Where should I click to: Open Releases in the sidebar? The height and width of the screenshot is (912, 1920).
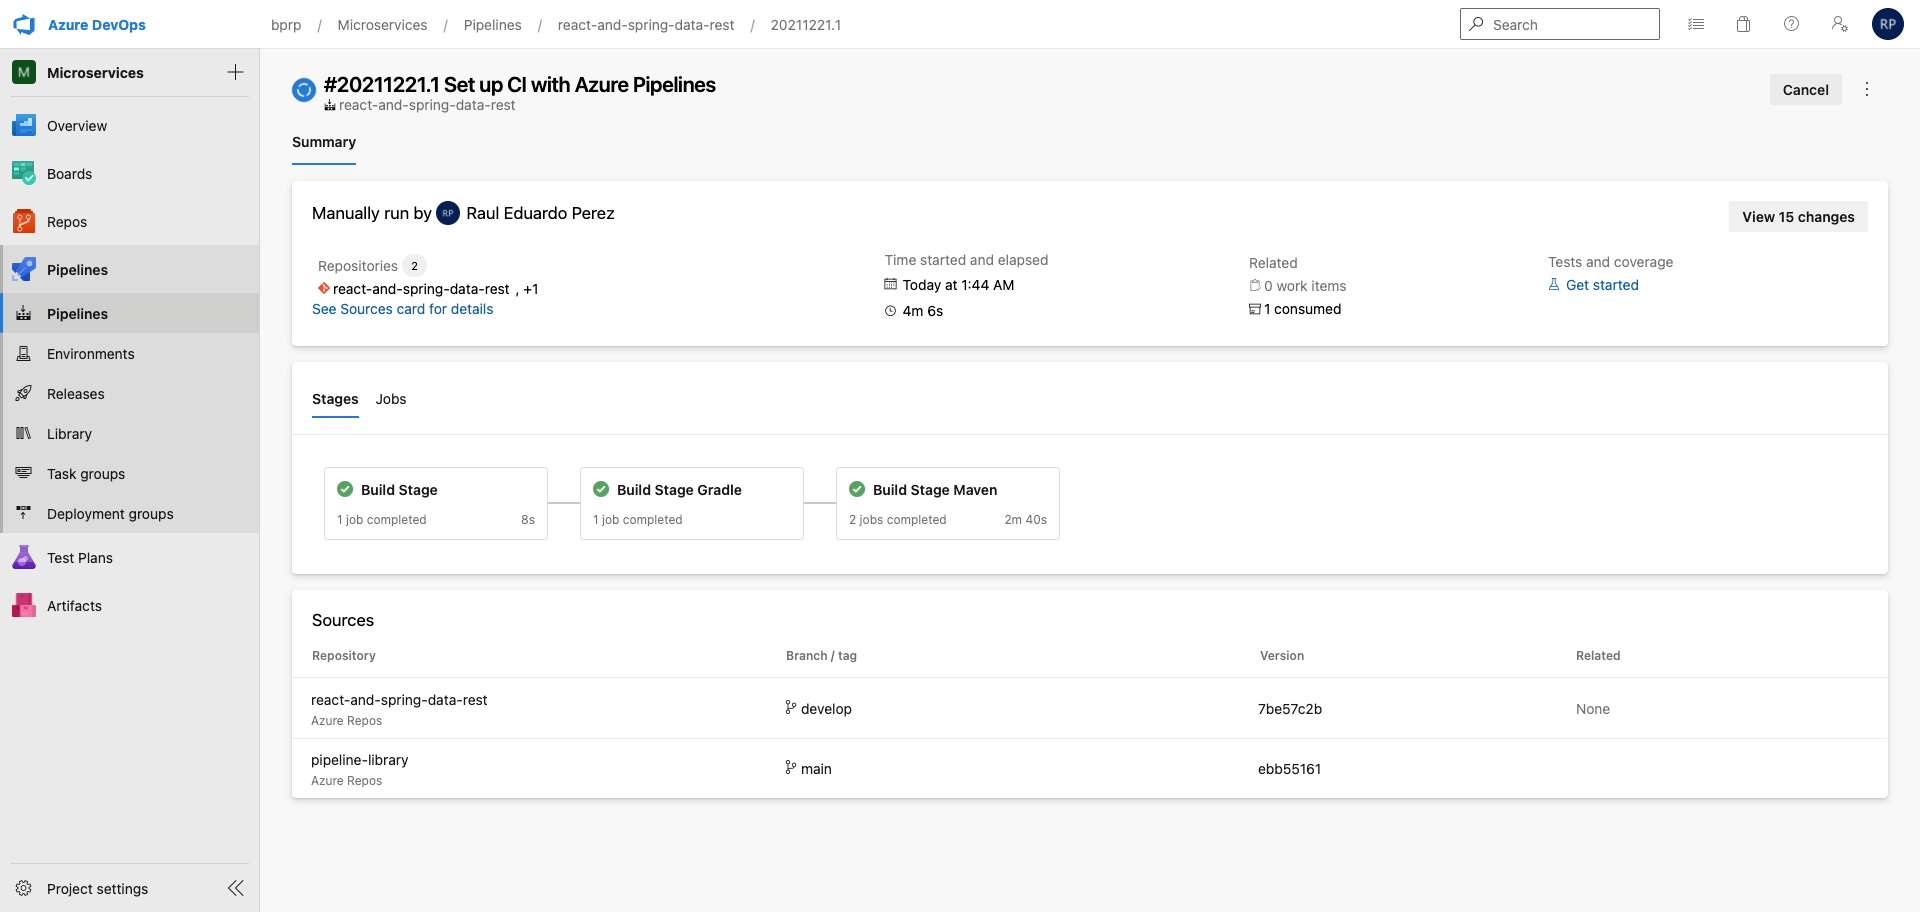(x=130, y=394)
